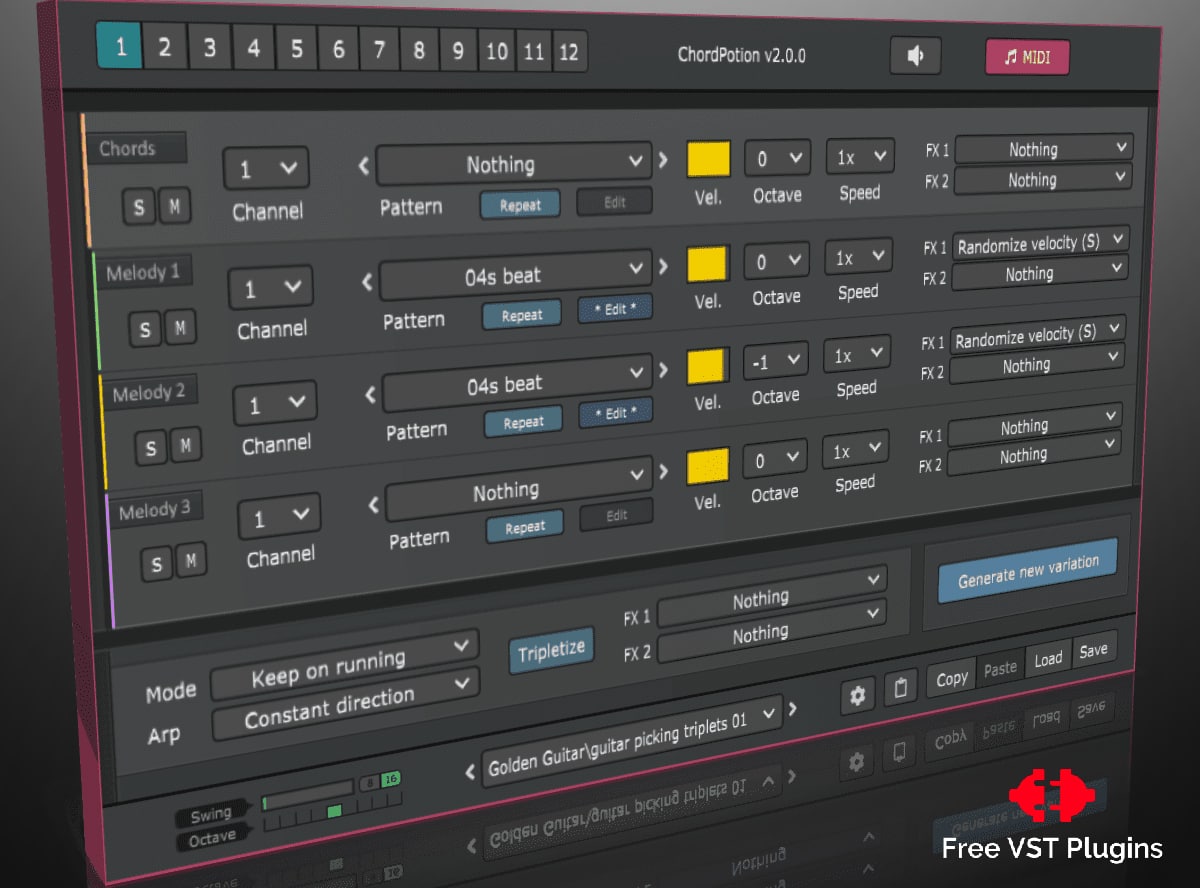Switch to slot tab 5
The image size is (1200, 888).
(296, 49)
